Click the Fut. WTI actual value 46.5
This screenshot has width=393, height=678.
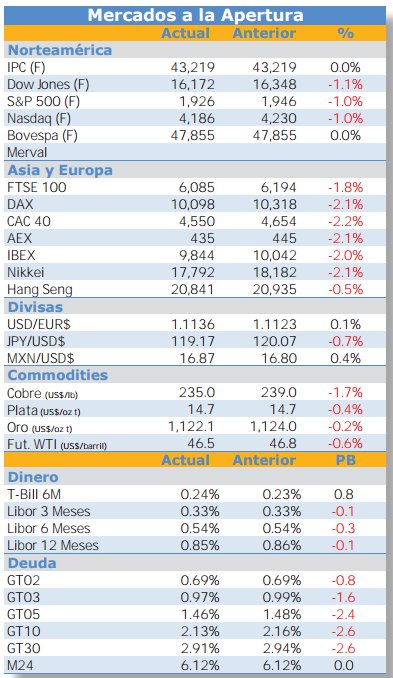201,444
